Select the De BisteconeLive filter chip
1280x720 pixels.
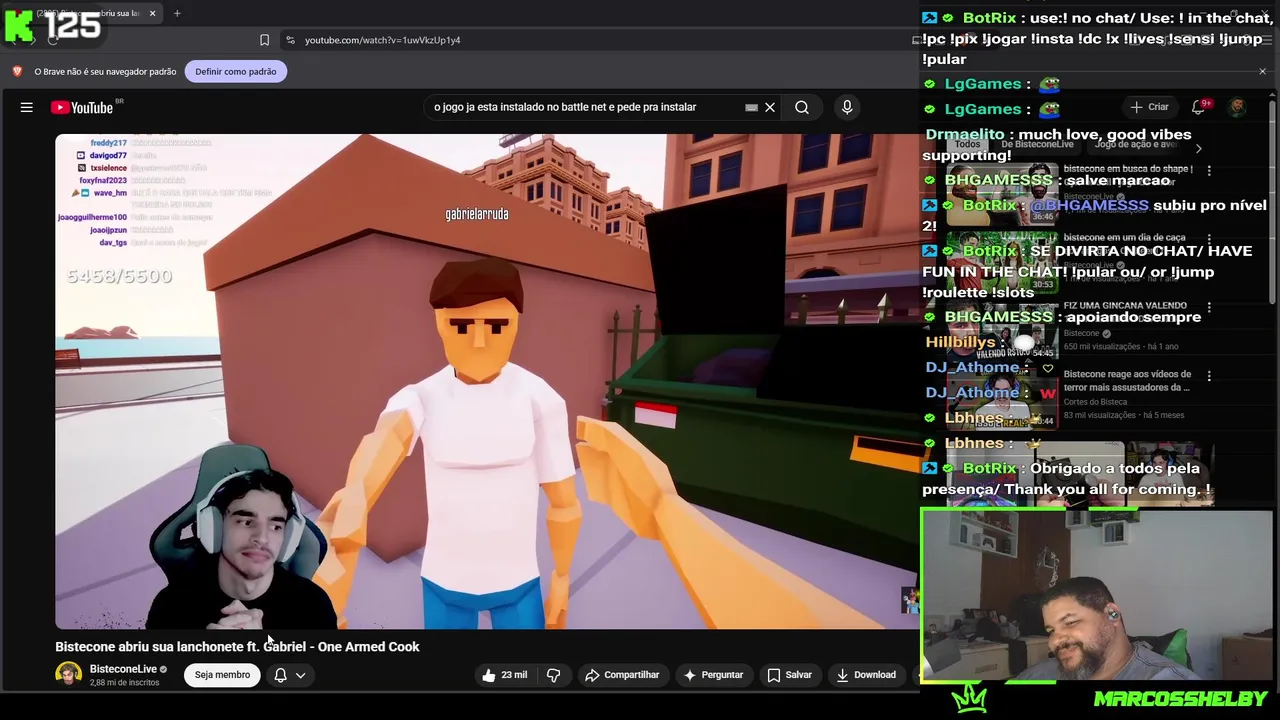point(1036,144)
